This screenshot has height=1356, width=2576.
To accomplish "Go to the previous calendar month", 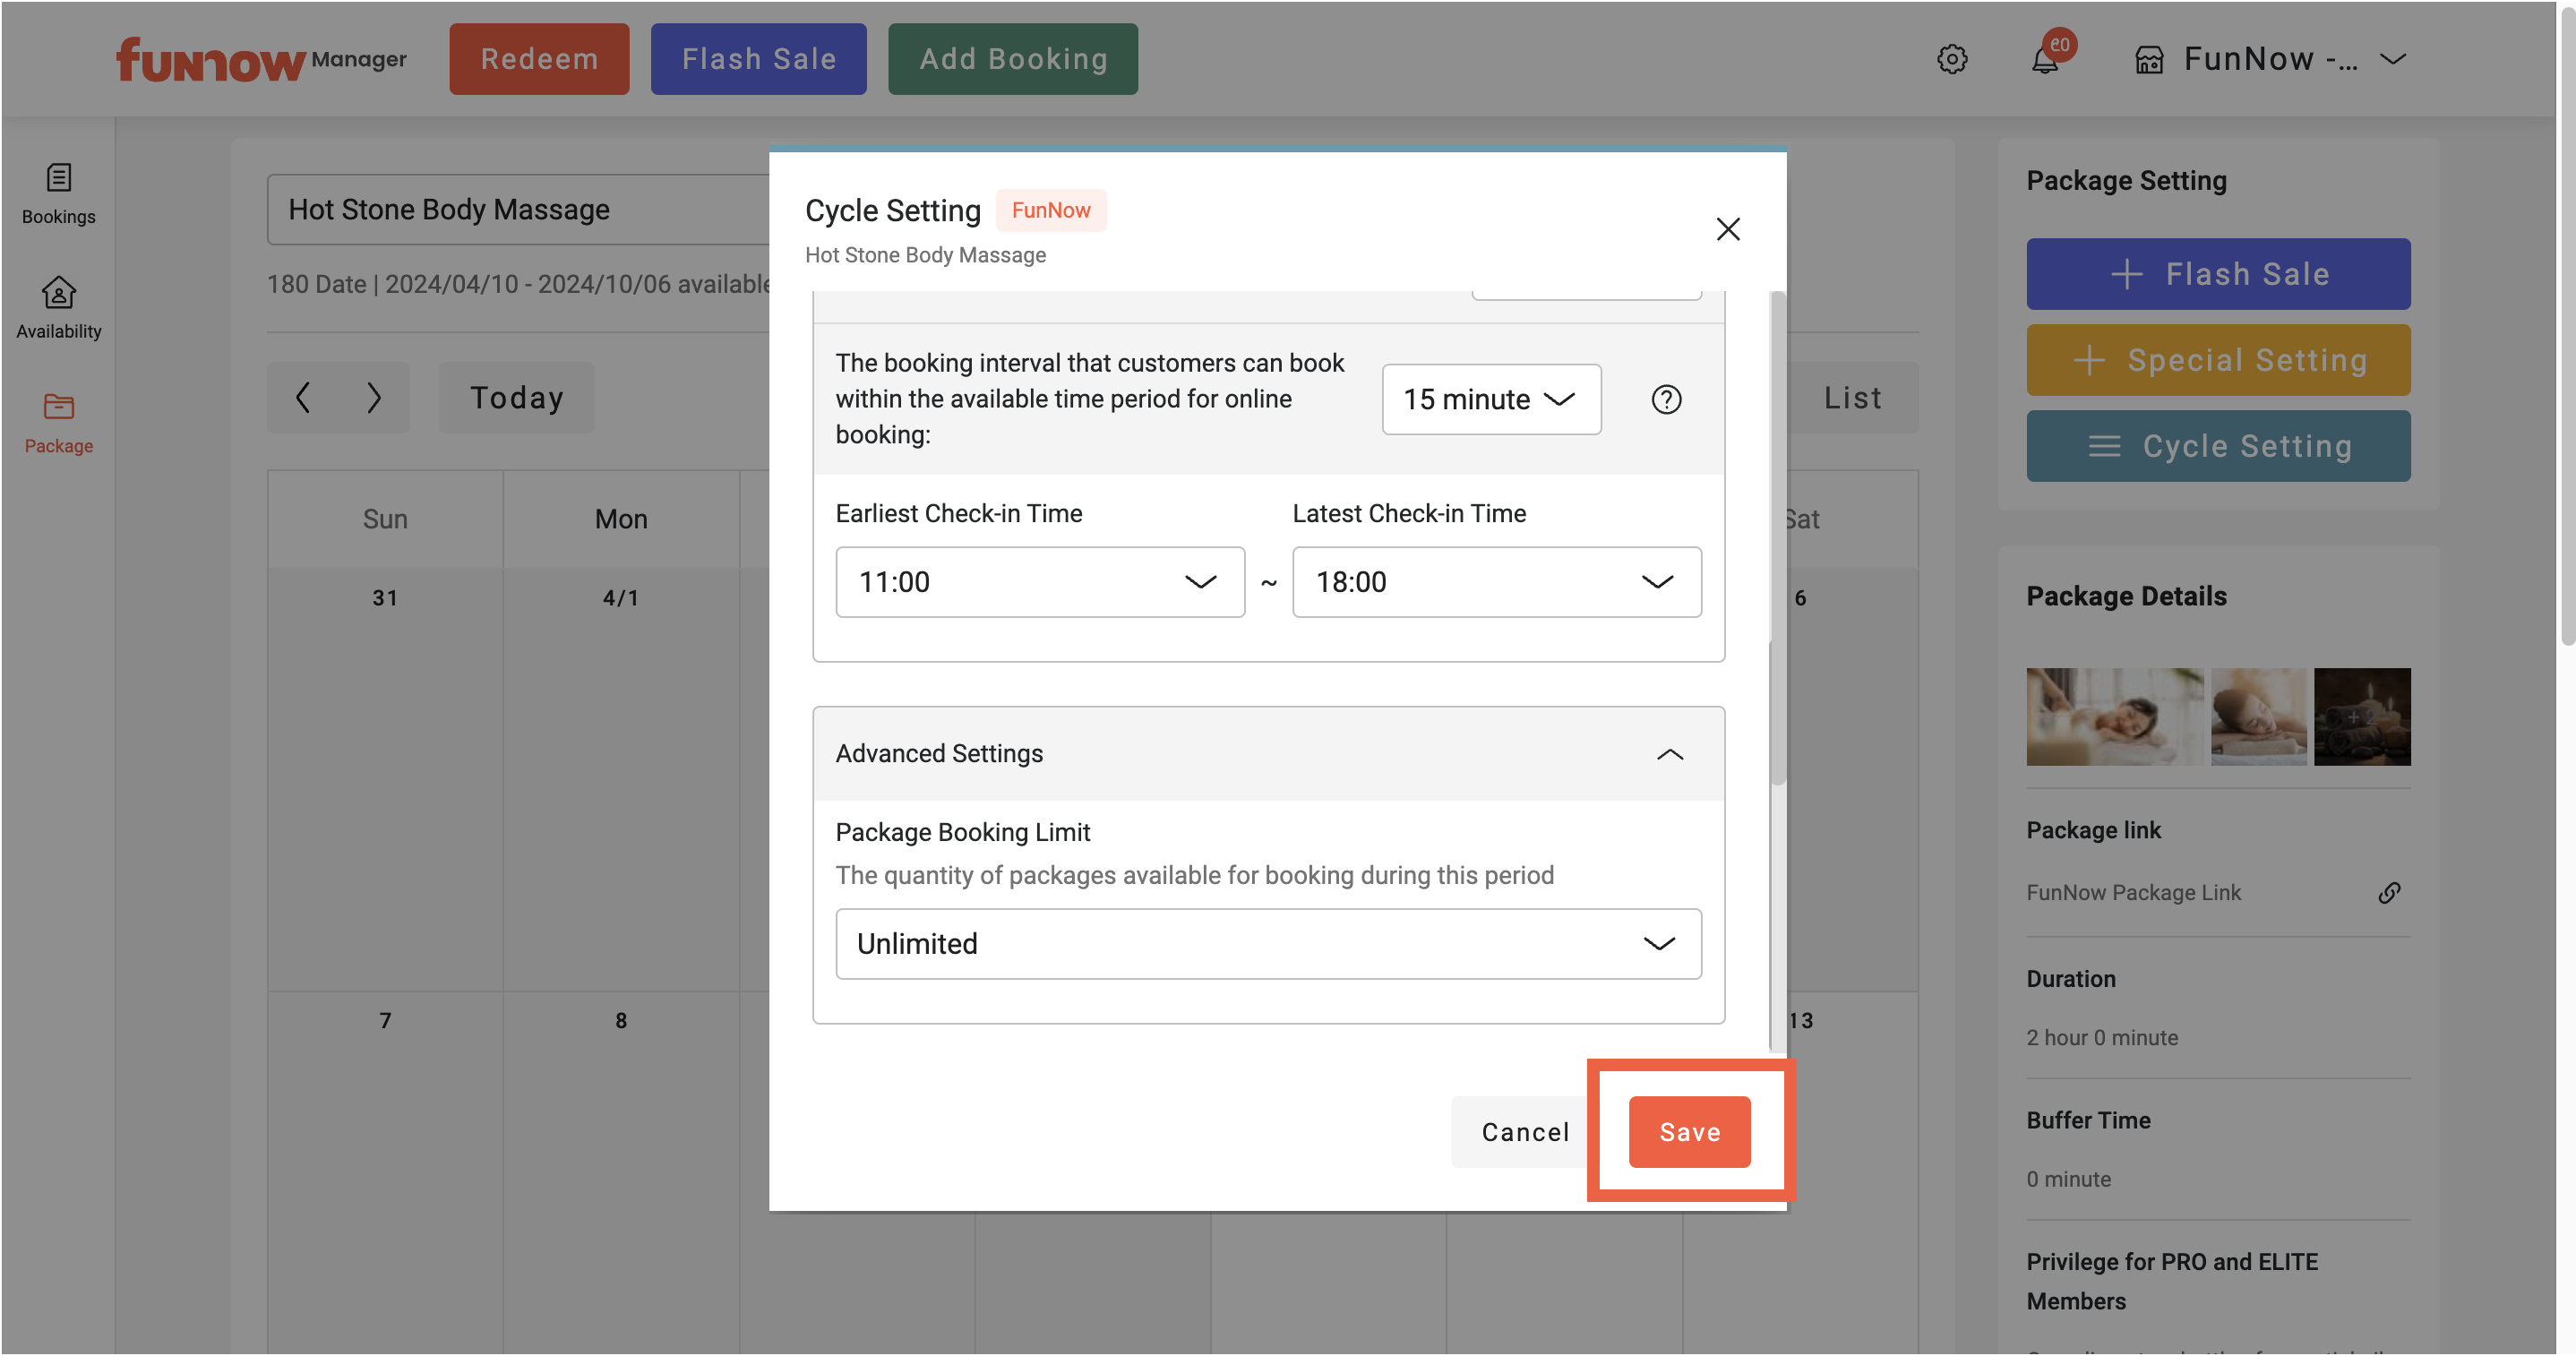I will point(303,397).
